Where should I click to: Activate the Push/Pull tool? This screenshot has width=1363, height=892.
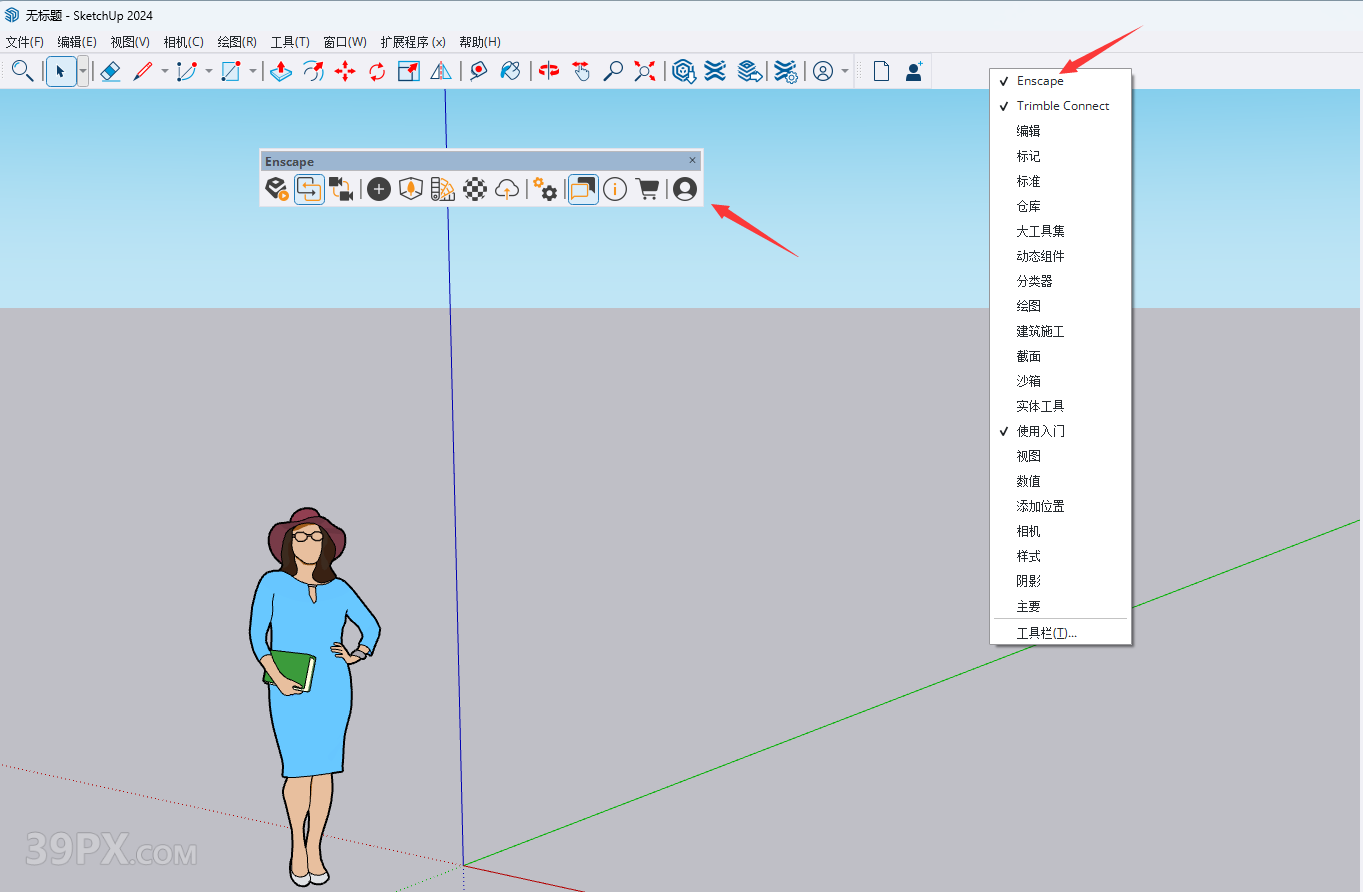coord(281,71)
